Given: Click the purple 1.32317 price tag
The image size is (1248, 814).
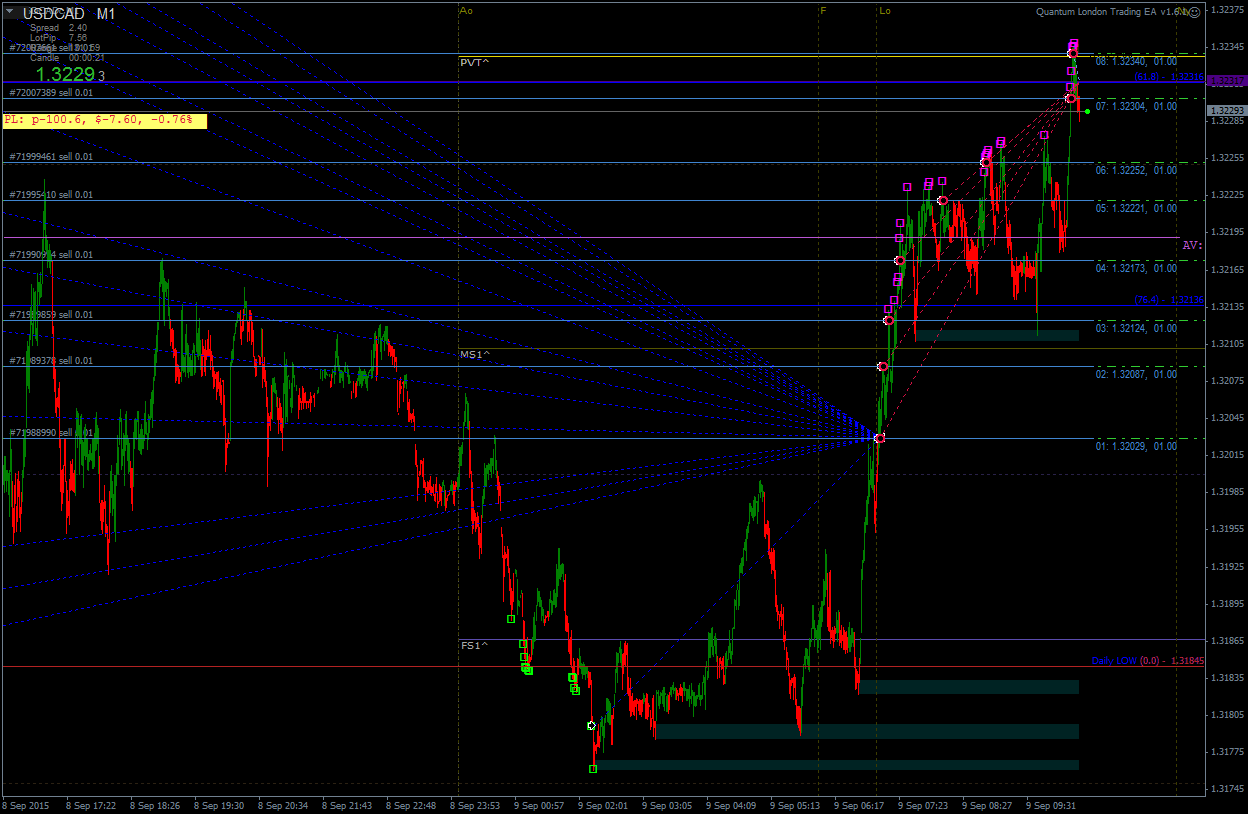Looking at the screenshot, I should point(1226,80).
